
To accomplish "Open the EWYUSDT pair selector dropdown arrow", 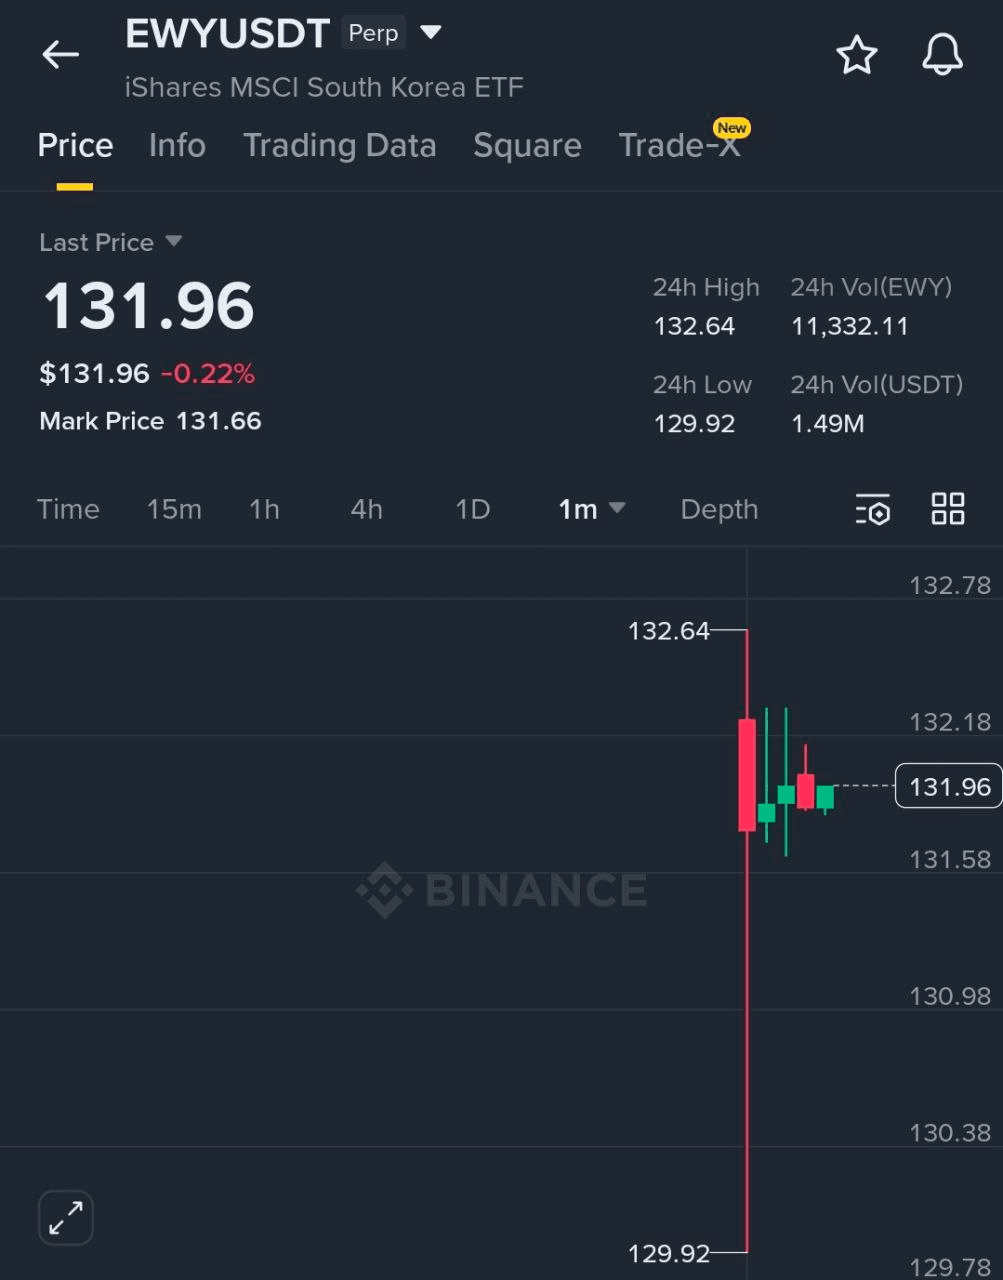I will point(431,33).
